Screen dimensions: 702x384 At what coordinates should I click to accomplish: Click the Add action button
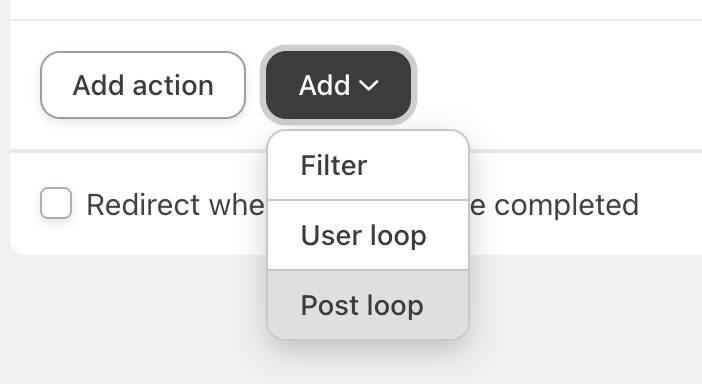click(143, 85)
